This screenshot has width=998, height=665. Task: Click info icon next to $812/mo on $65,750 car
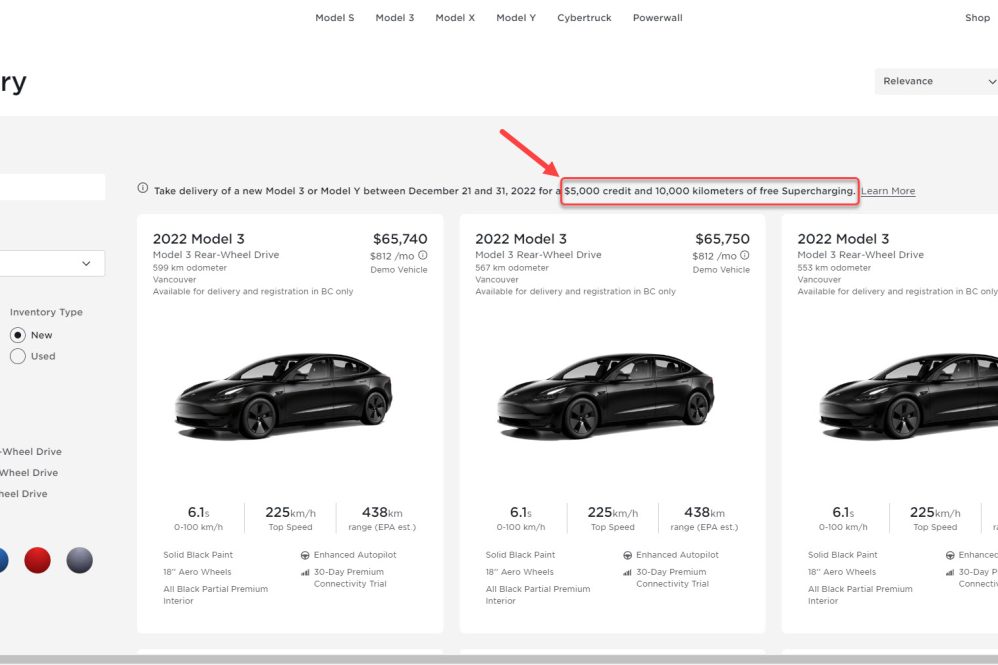[745, 256]
